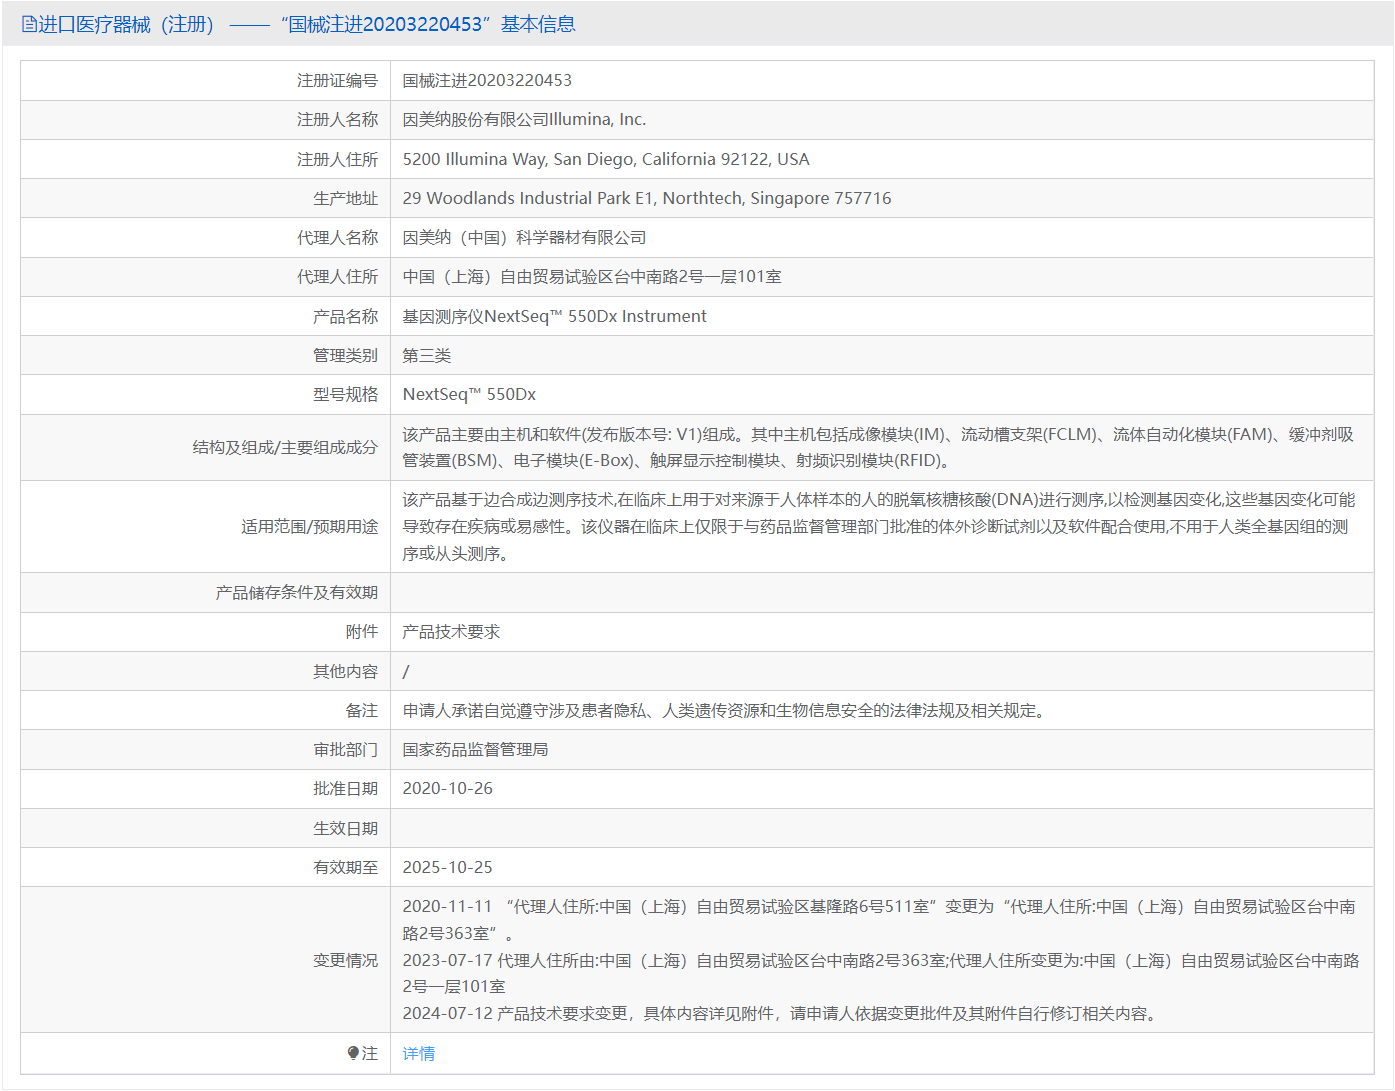Click address 5200 Illumina Way, San Diego

coord(606,159)
